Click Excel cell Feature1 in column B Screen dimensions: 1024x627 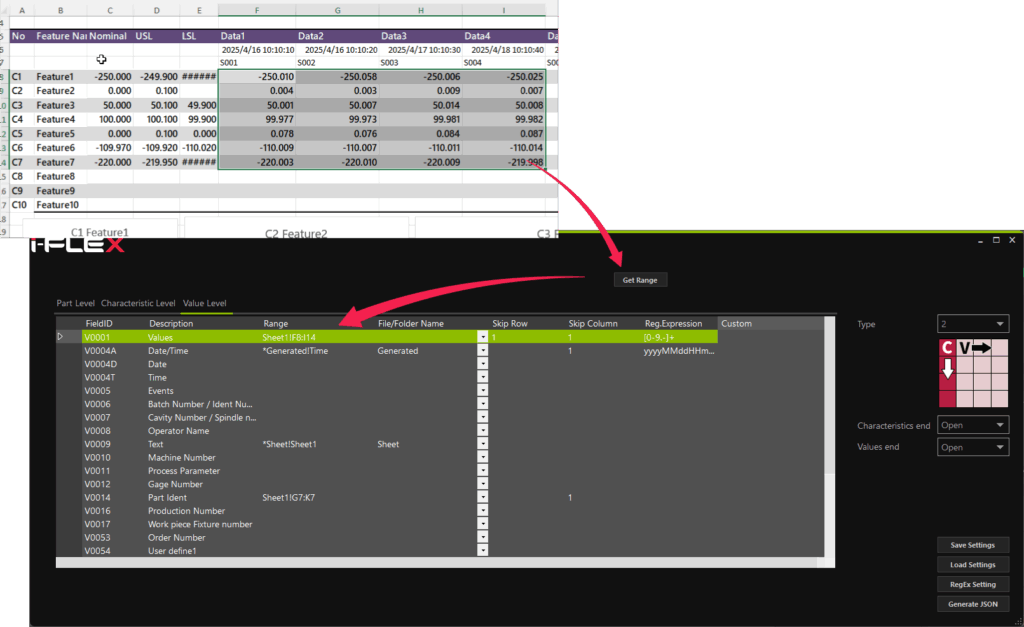(56, 77)
